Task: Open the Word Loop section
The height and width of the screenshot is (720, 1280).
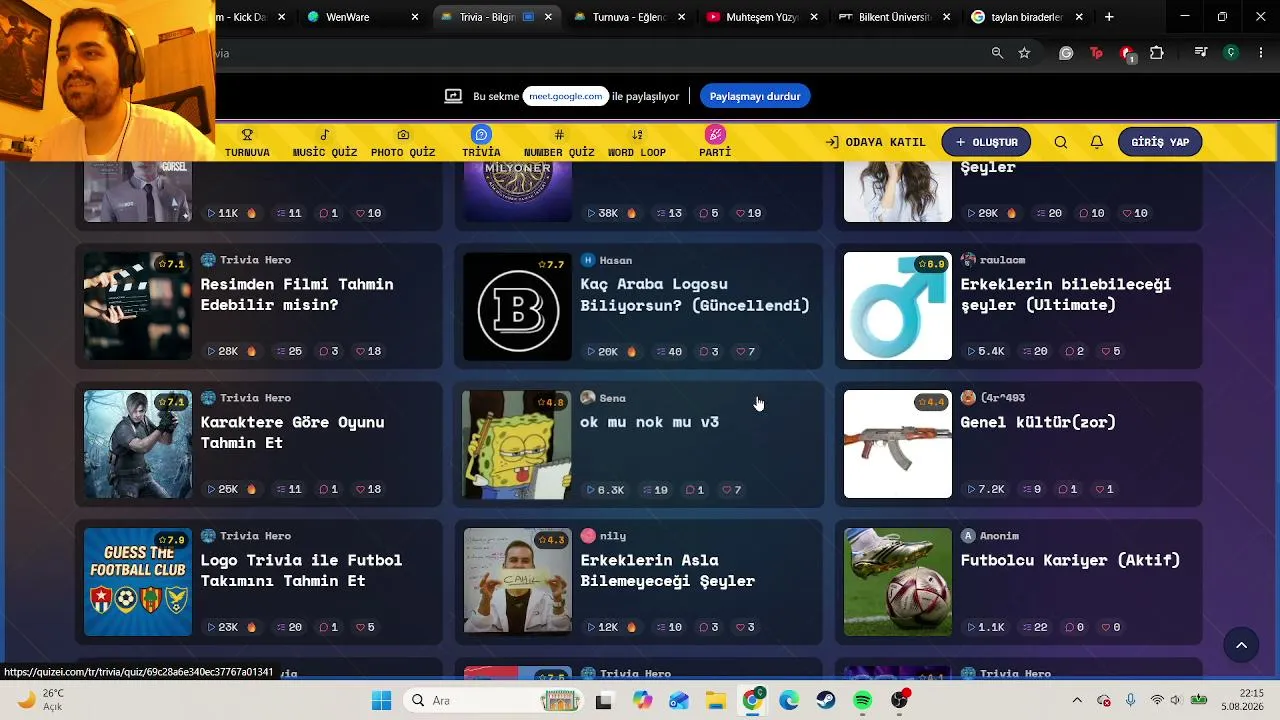Action: (637, 142)
